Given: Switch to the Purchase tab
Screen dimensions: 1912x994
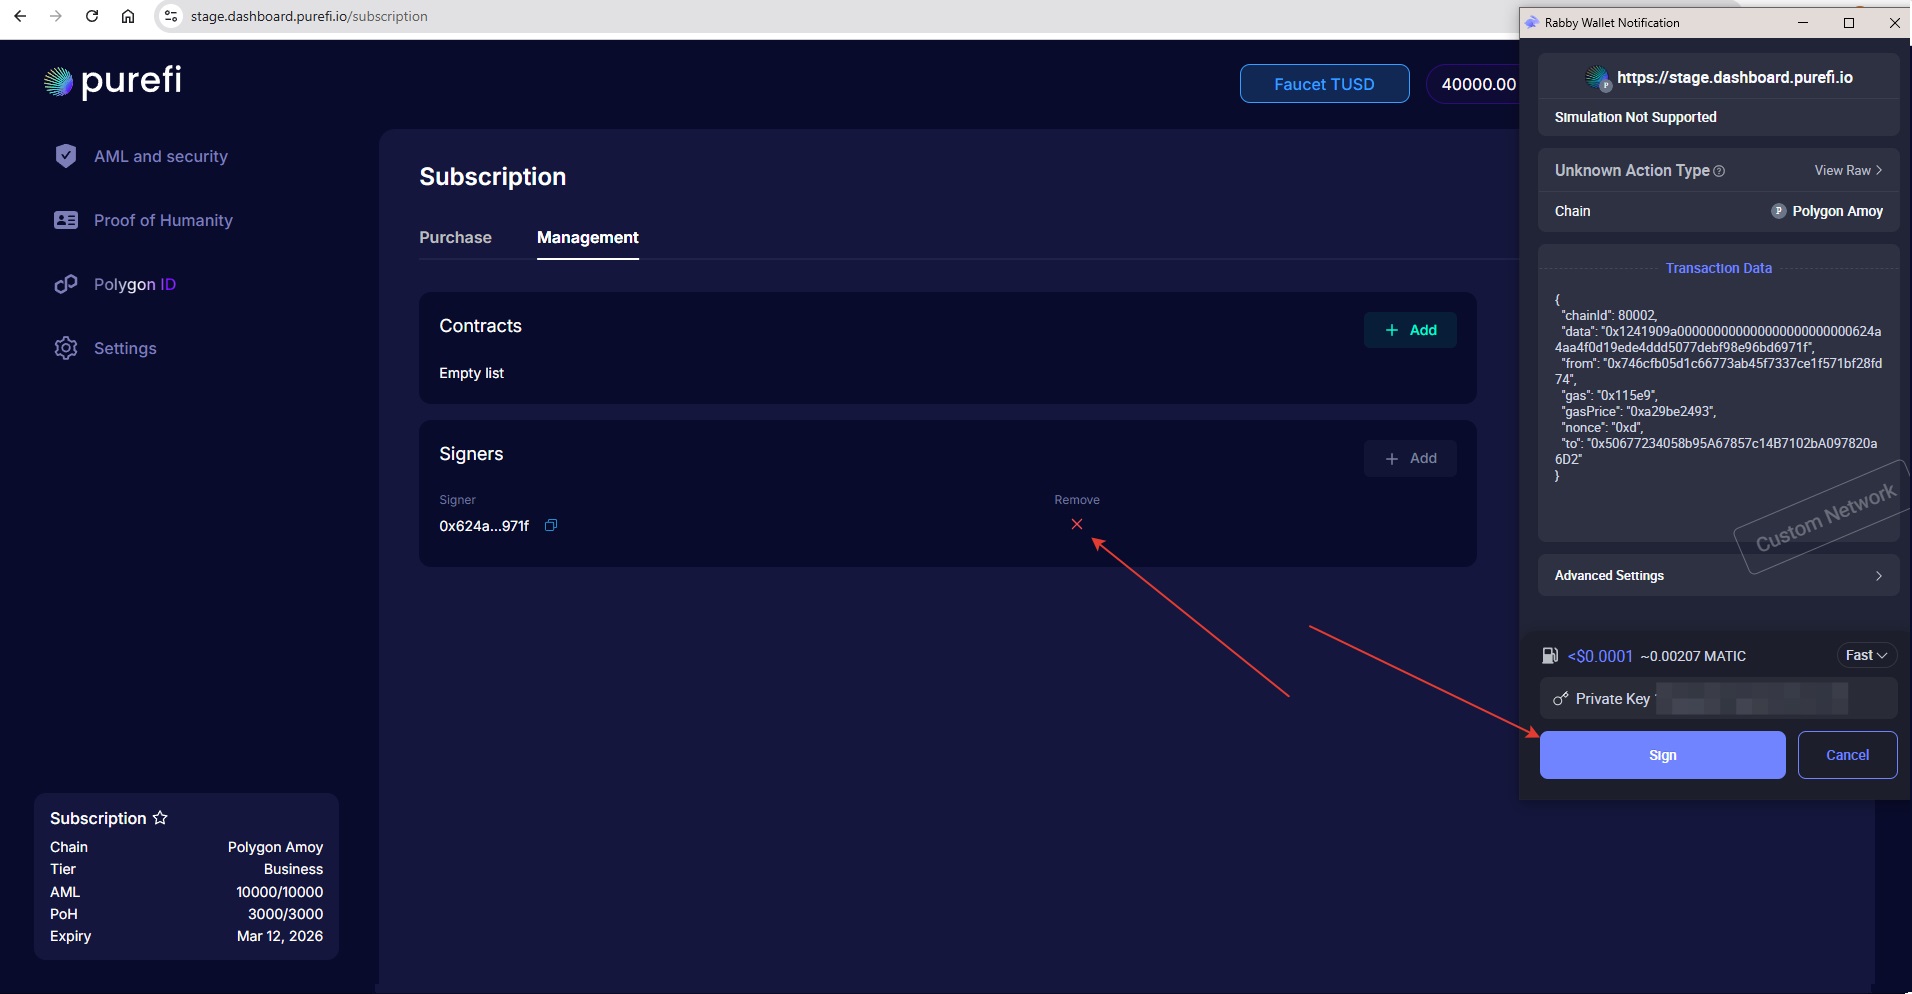Looking at the screenshot, I should tap(455, 237).
